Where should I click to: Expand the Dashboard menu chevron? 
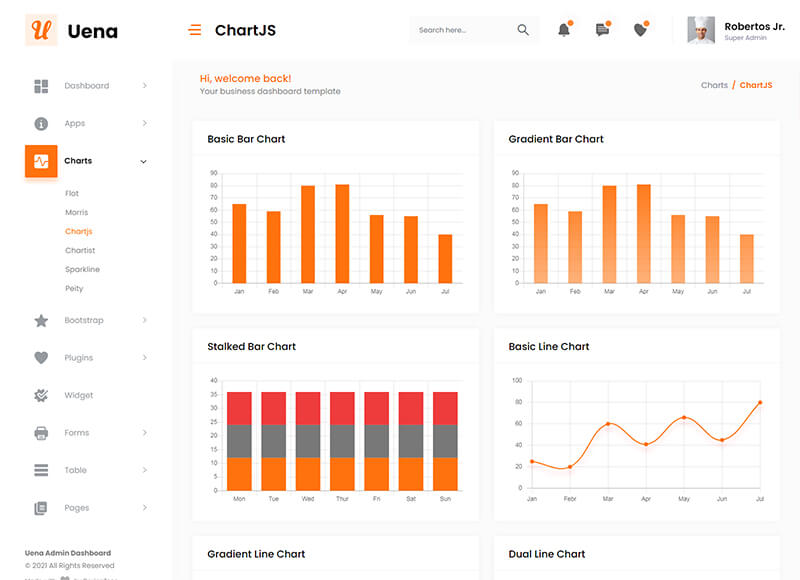coord(144,86)
